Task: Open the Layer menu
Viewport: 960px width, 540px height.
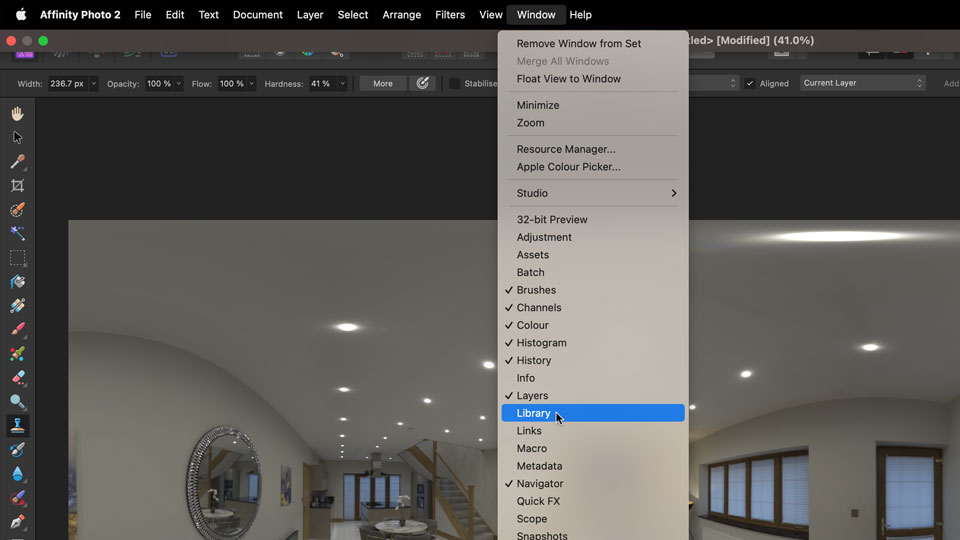Action: 310,15
